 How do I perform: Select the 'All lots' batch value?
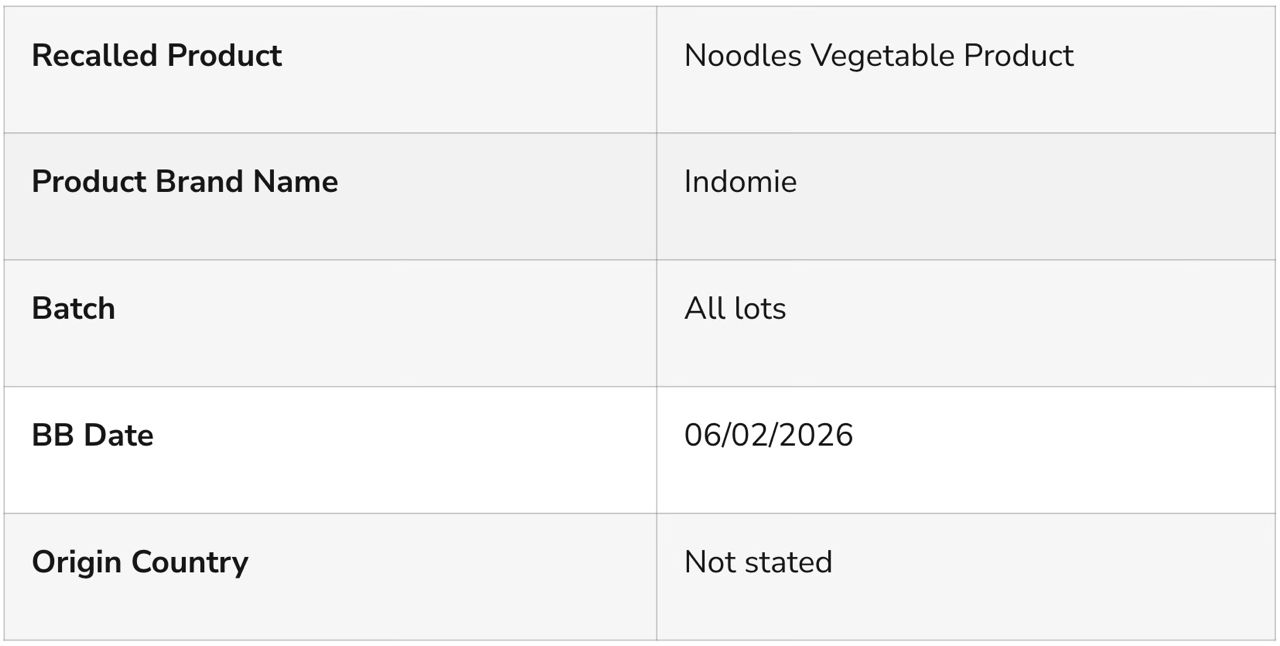point(735,309)
